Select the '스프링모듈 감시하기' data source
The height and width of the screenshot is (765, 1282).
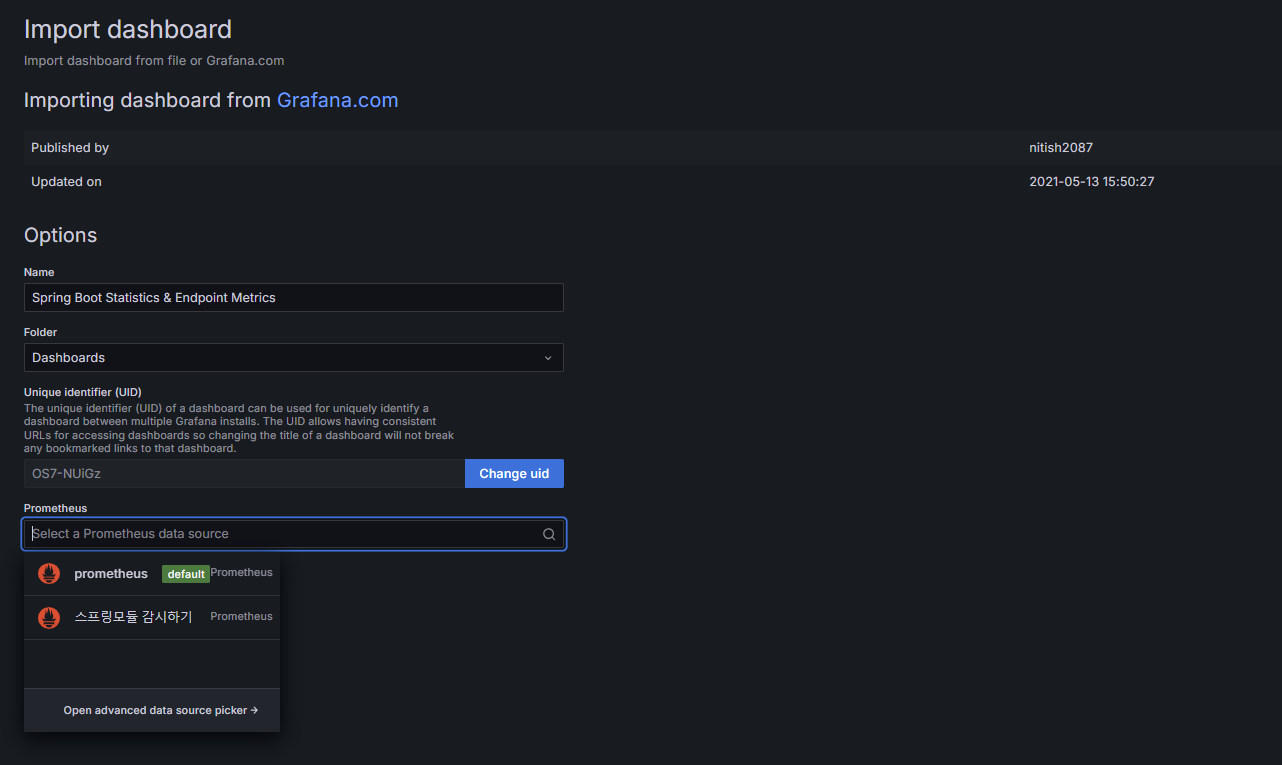coord(152,618)
